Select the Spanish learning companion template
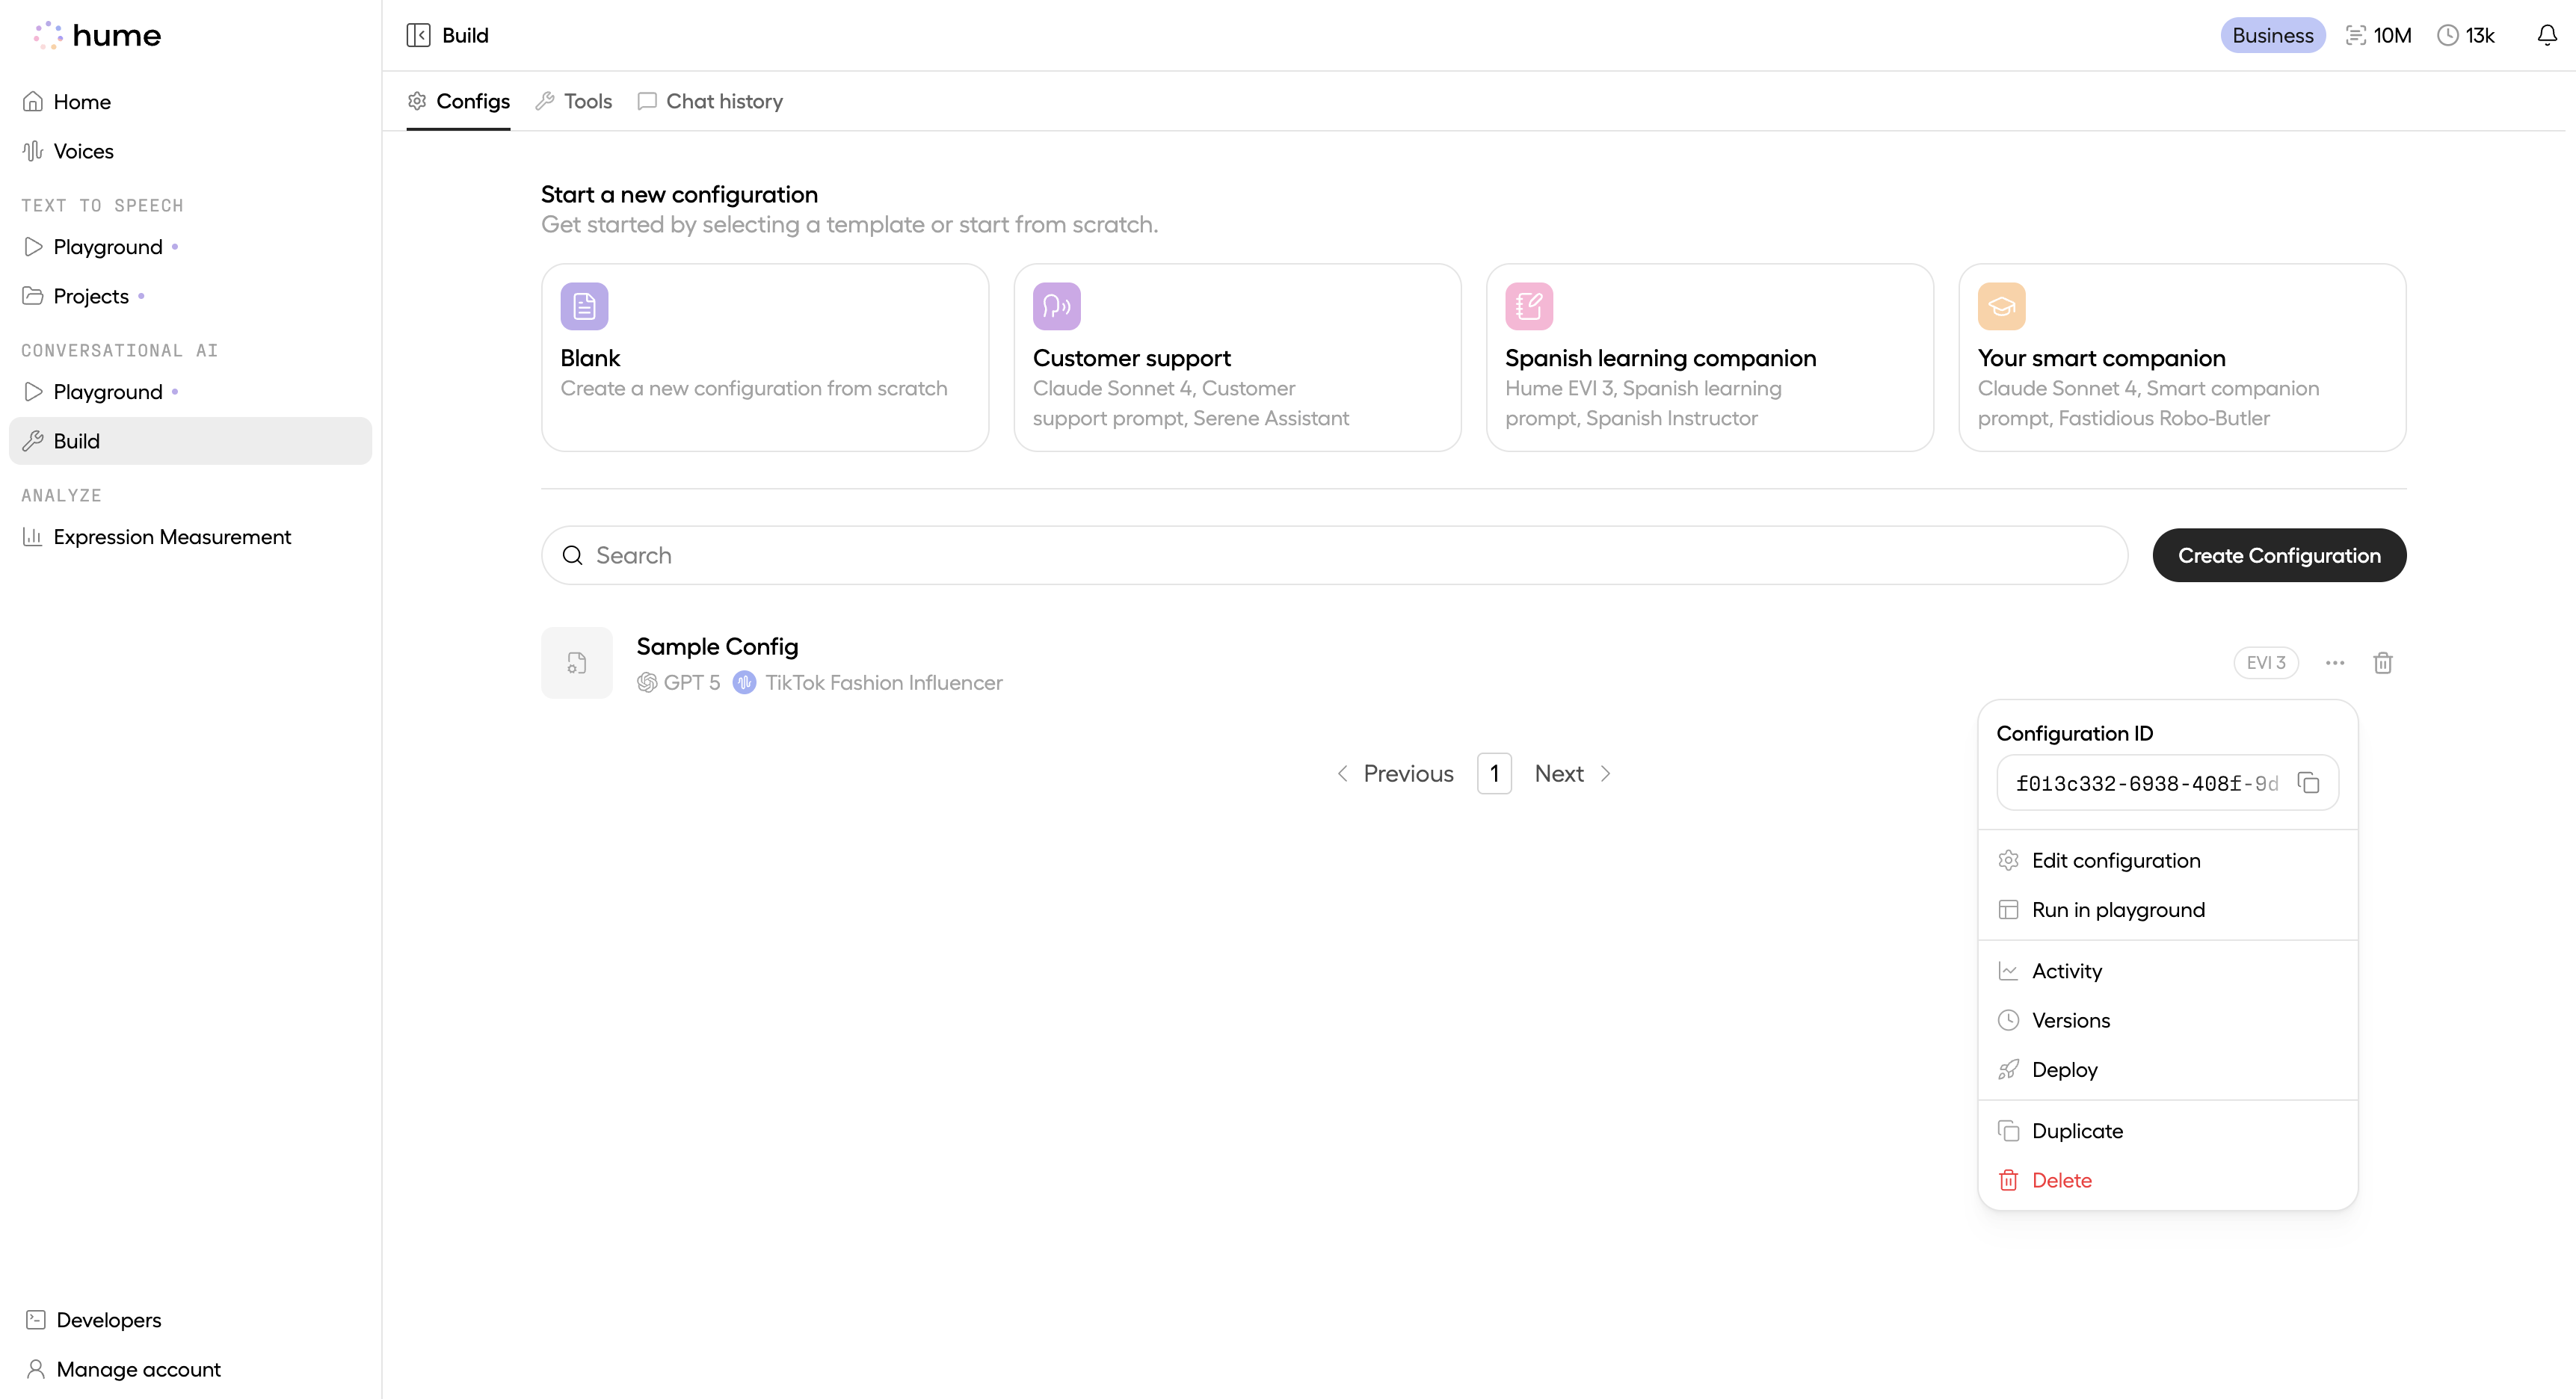Viewport: 2576px width, 1399px height. pyautogui.click(x=1709, y=358)
